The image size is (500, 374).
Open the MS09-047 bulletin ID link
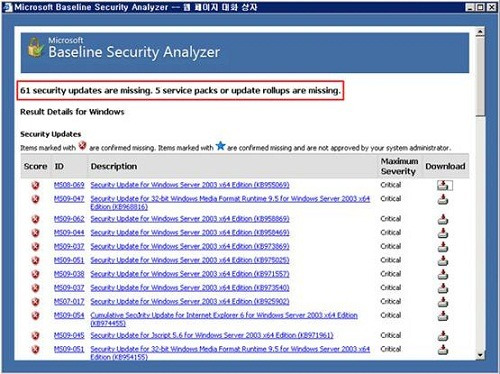click(x=69, y=199)
